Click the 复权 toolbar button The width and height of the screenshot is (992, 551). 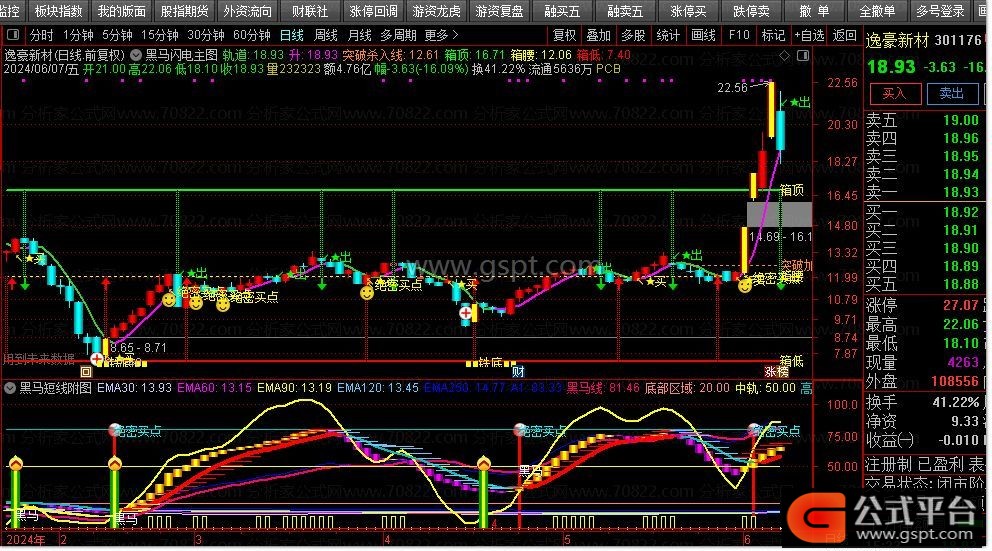click(564, 35)
